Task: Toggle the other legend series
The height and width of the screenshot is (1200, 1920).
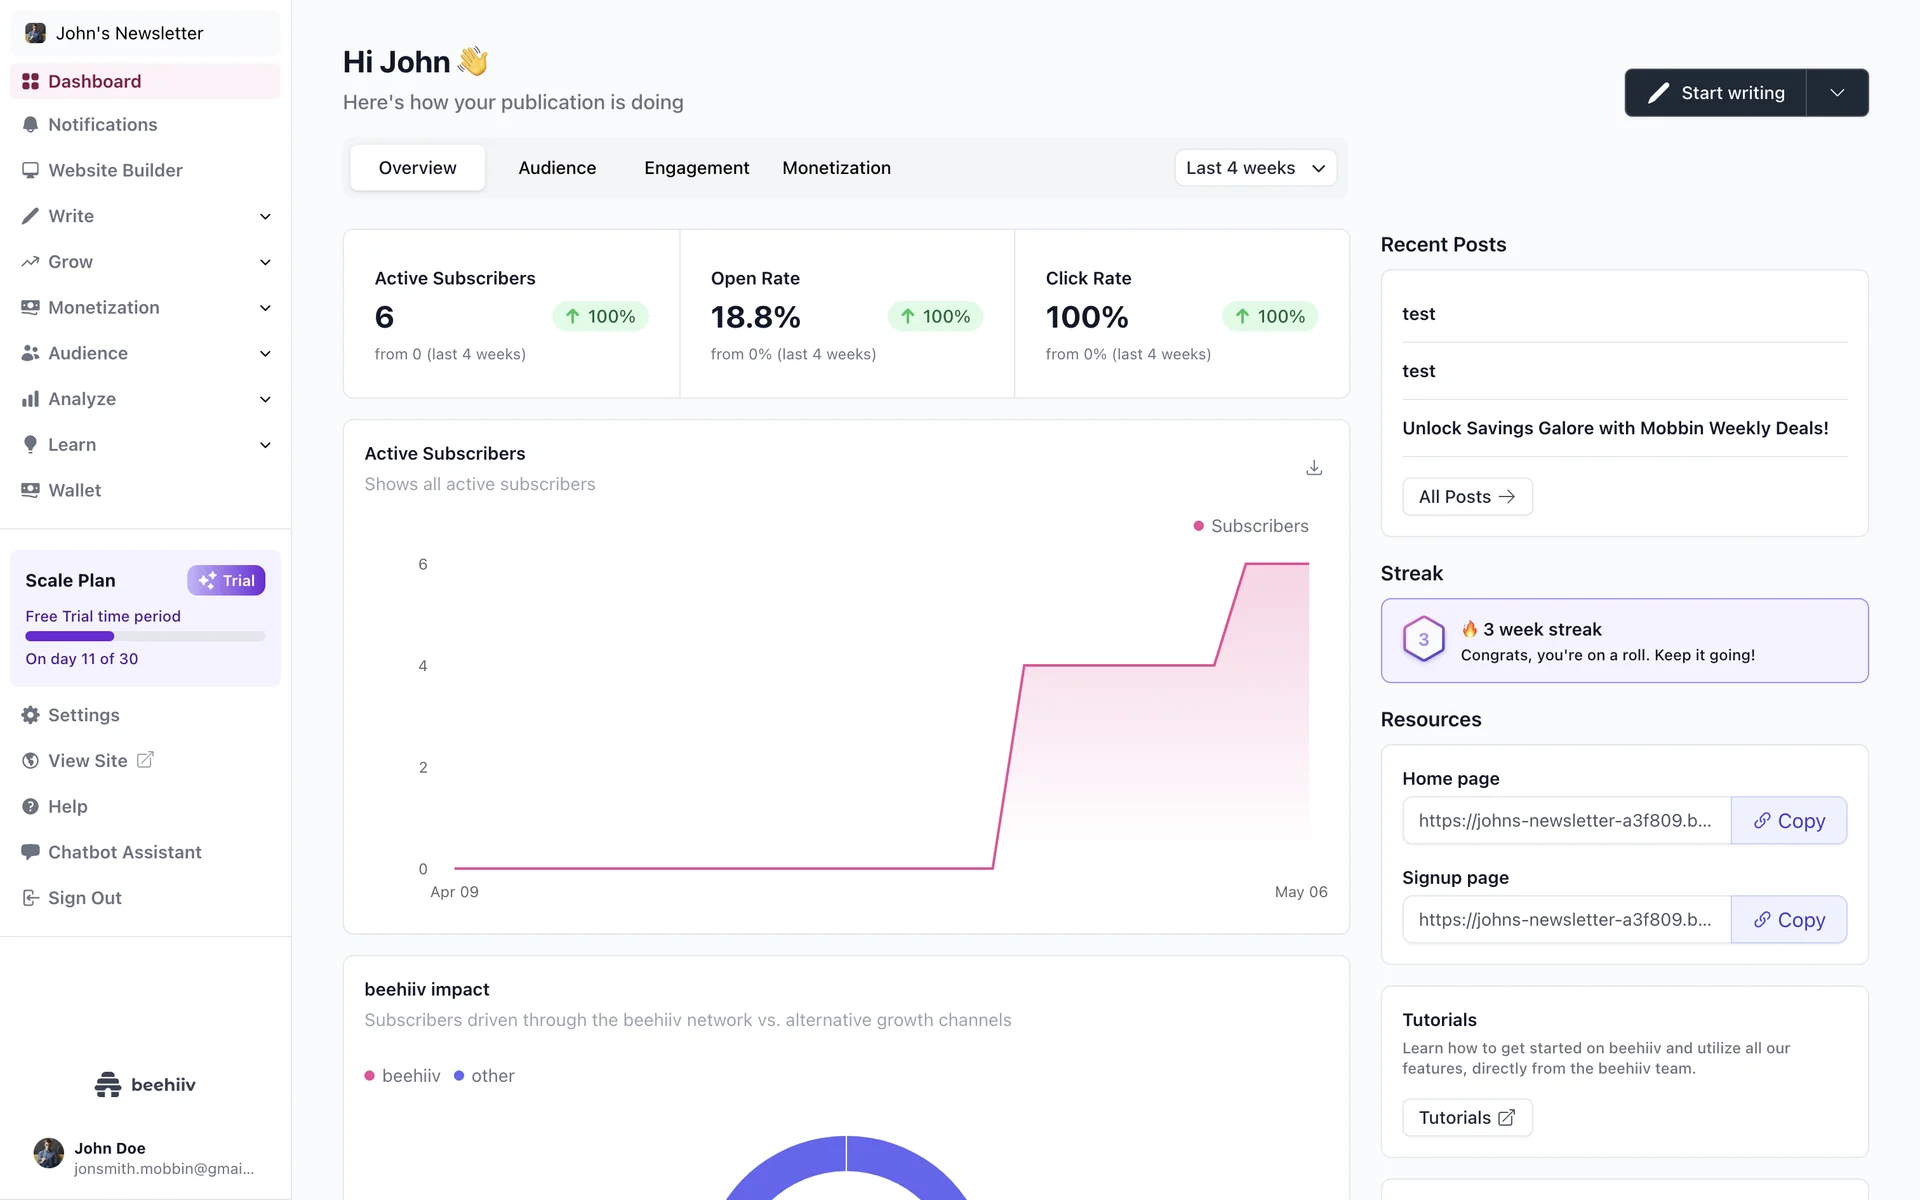Action: point(484,1076)
